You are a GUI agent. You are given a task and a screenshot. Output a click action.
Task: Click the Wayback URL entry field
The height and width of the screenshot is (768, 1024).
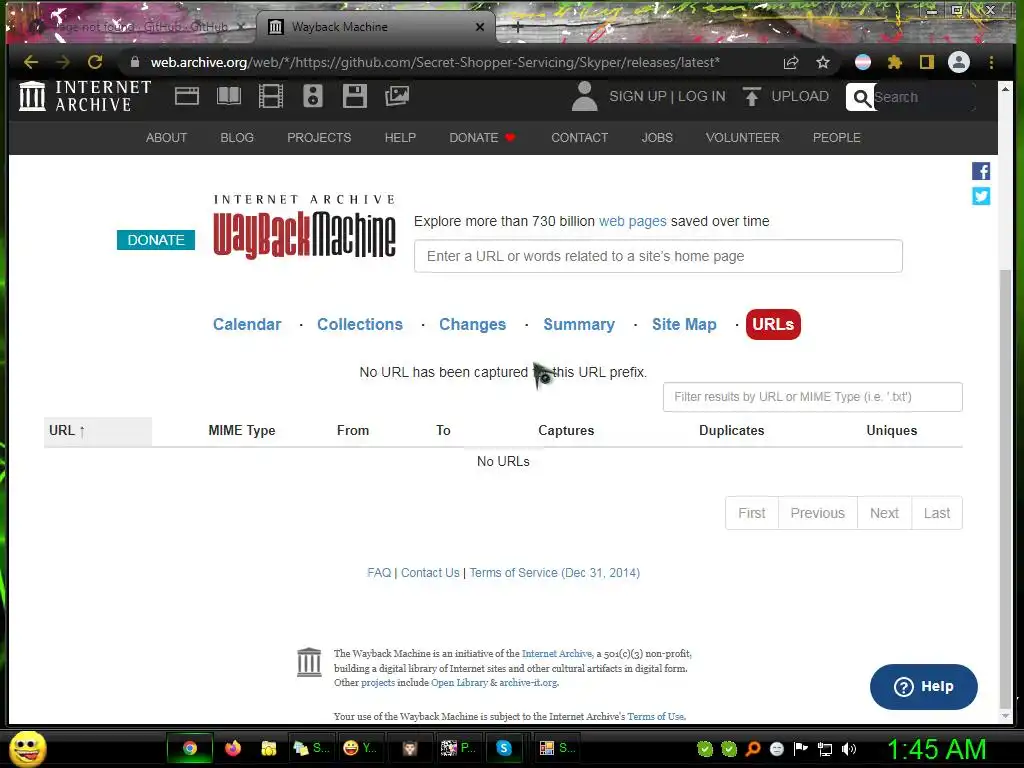click(658, 256)
